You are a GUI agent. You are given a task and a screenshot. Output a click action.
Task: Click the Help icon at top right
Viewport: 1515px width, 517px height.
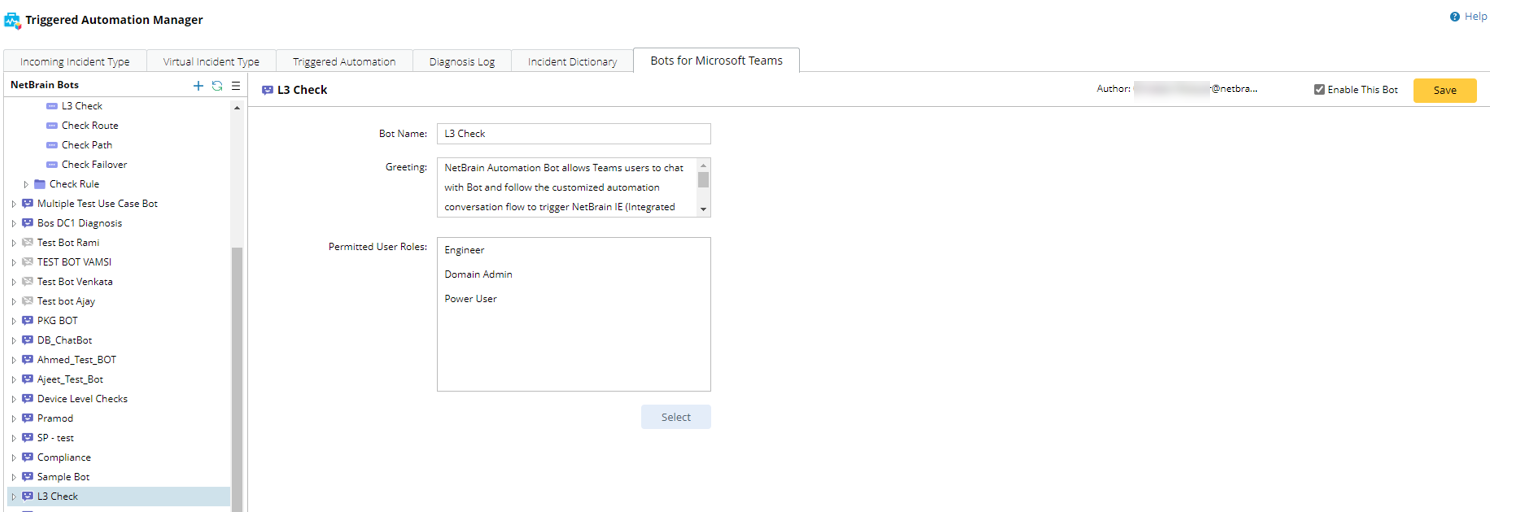[x=1454, y=17]
